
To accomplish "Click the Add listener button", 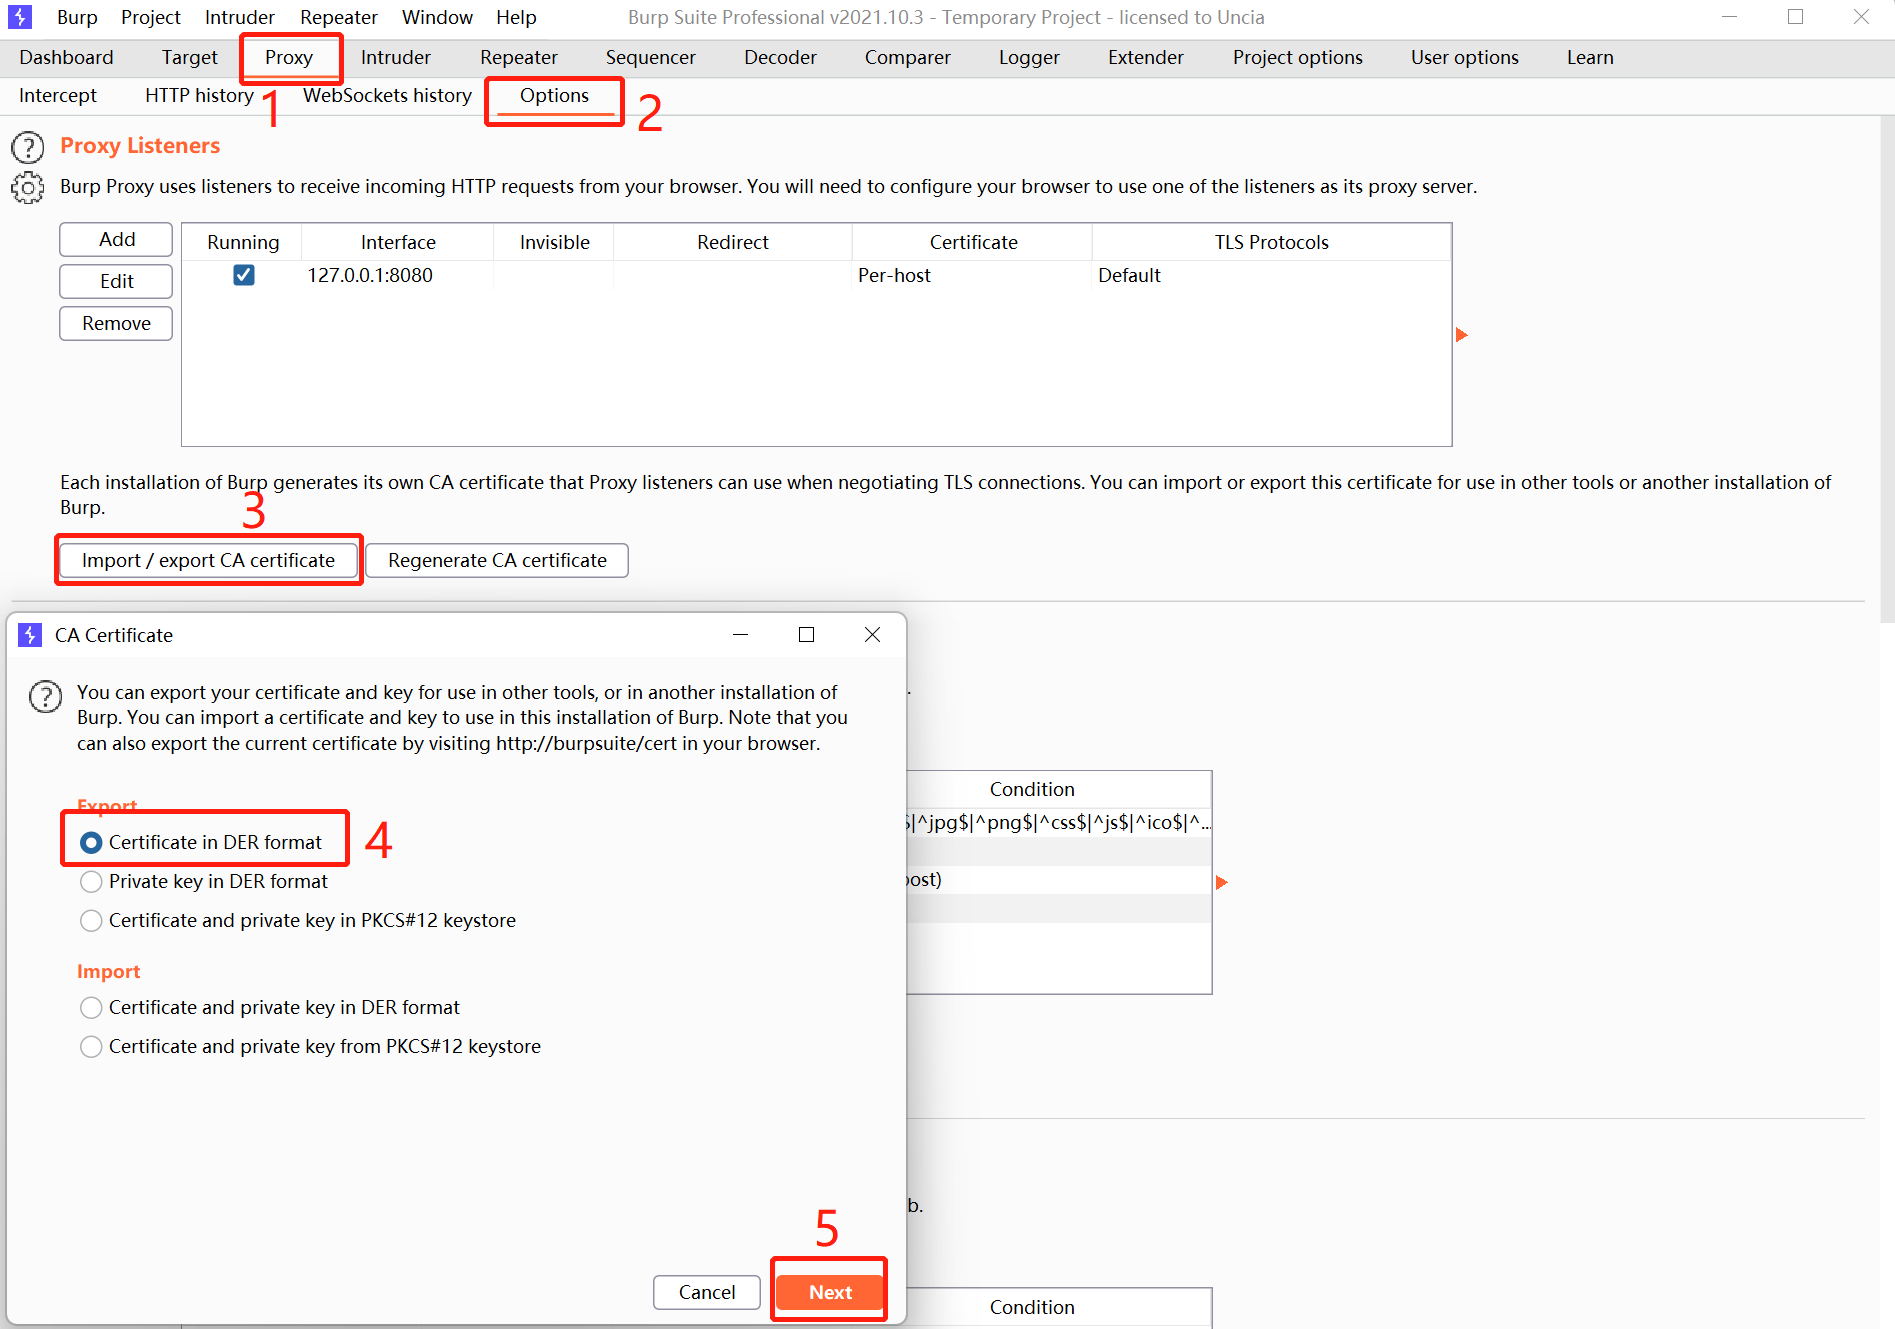I will (116, 239).
